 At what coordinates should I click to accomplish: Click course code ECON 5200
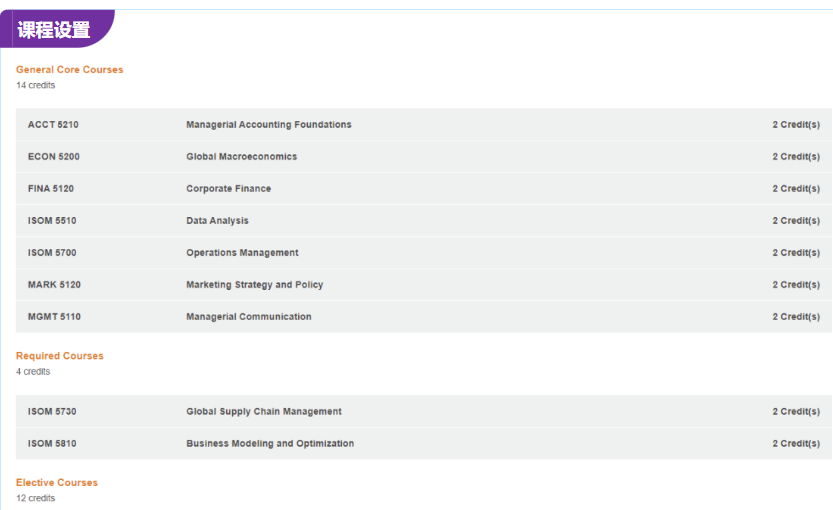[54, 157]
